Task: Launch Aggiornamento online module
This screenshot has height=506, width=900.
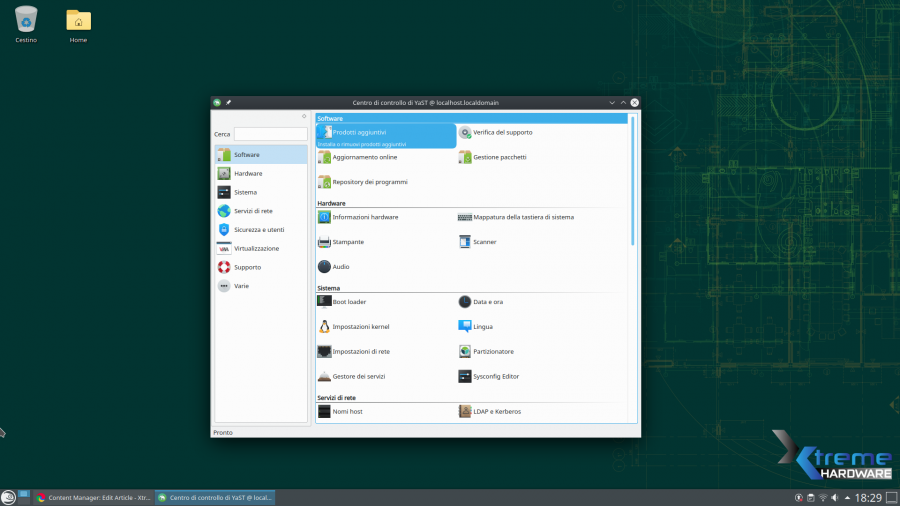Action: point(364,157)
